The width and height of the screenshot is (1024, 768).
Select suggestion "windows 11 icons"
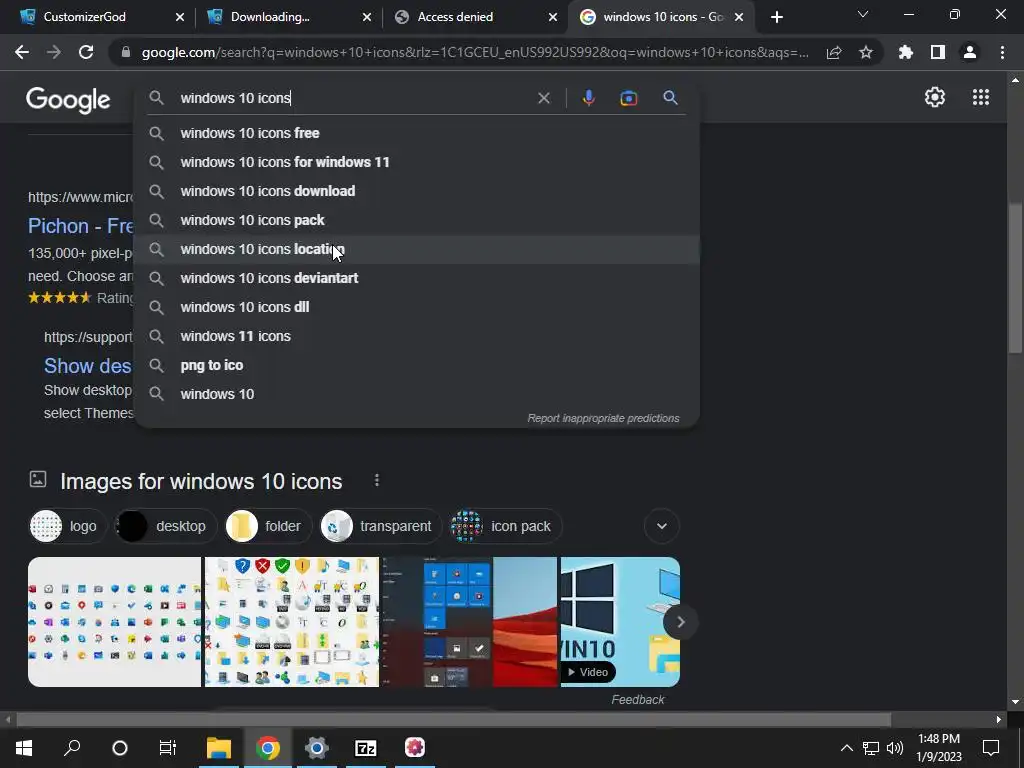click(417, 336)
